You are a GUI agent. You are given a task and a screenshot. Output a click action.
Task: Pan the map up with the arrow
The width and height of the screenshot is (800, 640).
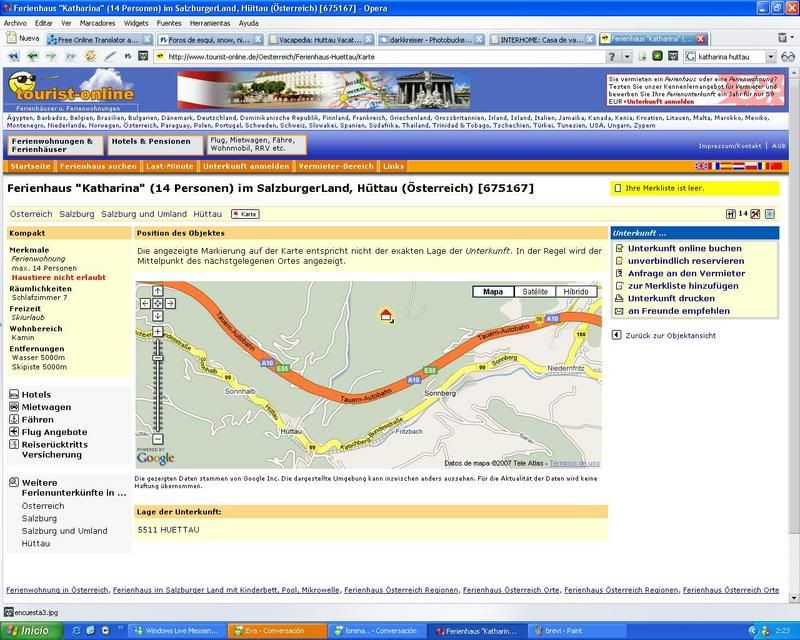(158, 291)
